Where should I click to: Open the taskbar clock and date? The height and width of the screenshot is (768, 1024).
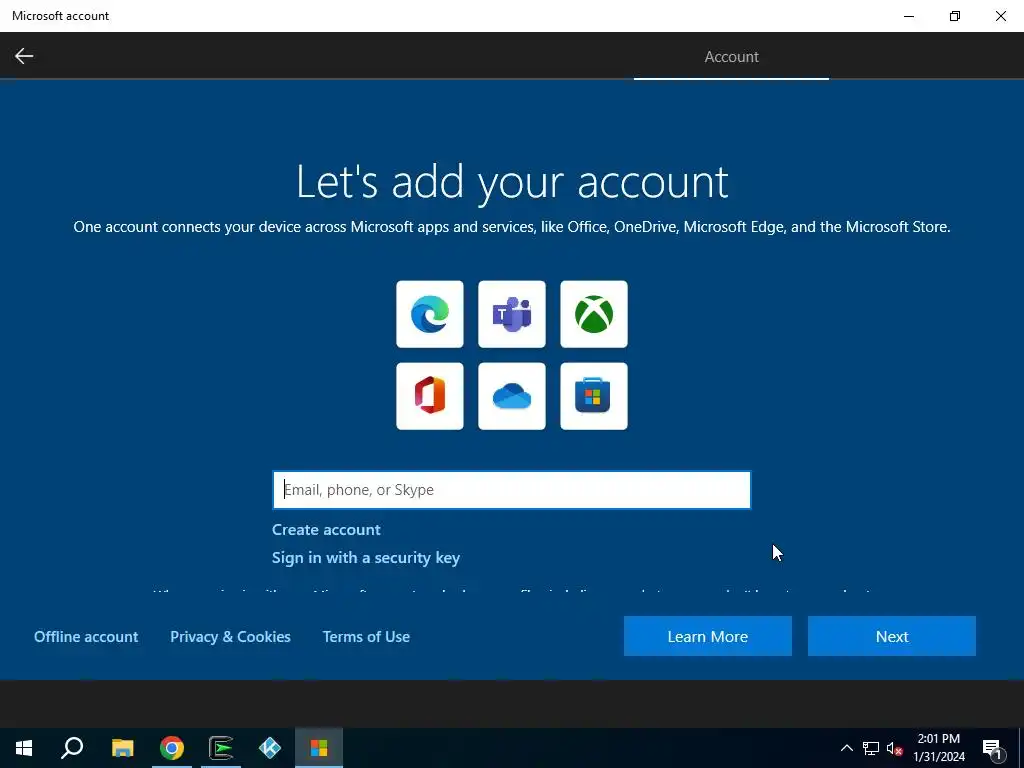[938, 748]
